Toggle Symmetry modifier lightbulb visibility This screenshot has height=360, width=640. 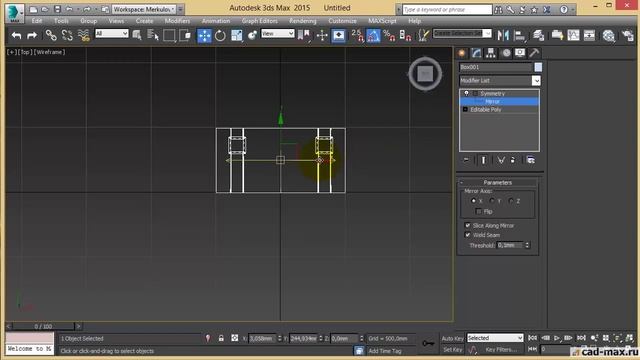coord(466,93)
